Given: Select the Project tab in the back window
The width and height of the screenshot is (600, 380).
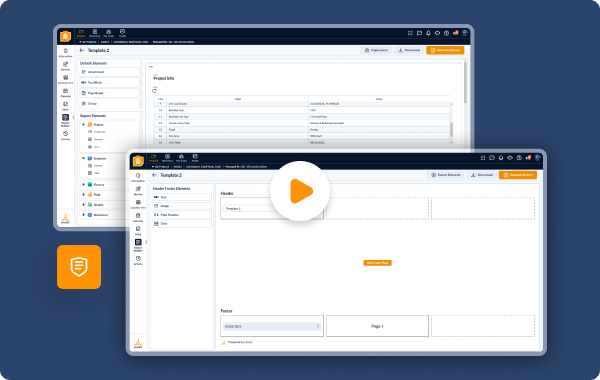Looking at the screenshot, I should (81, 33).
